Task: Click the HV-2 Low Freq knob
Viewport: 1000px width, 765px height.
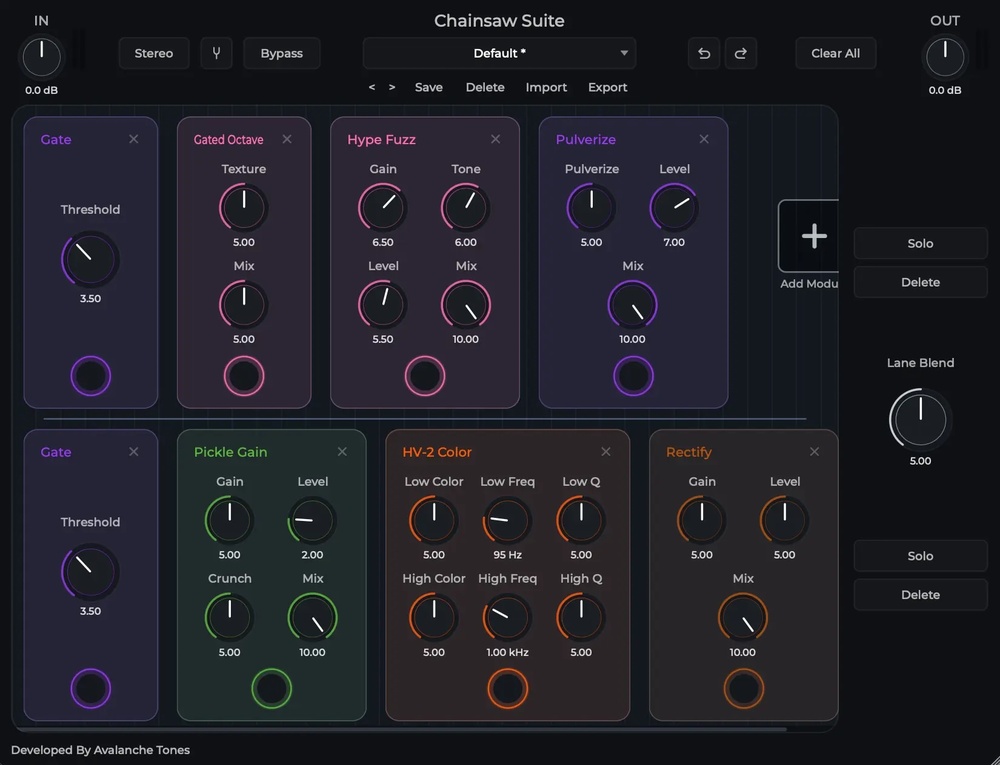Action: click(x=508, y=520)
